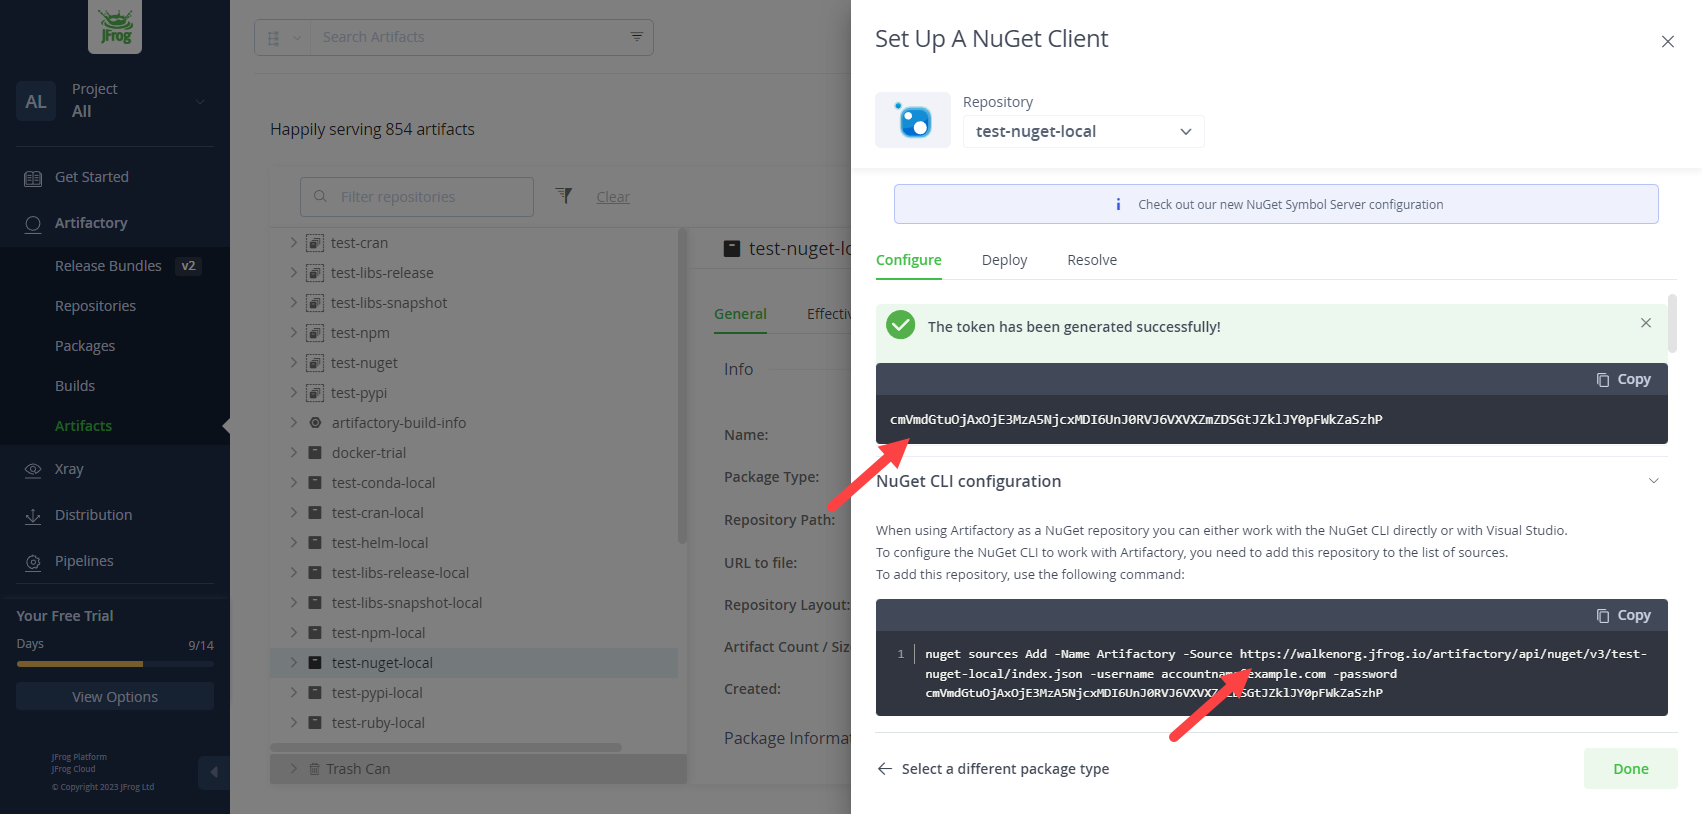Click the test-cran repository icon

(x=315, y=243)
